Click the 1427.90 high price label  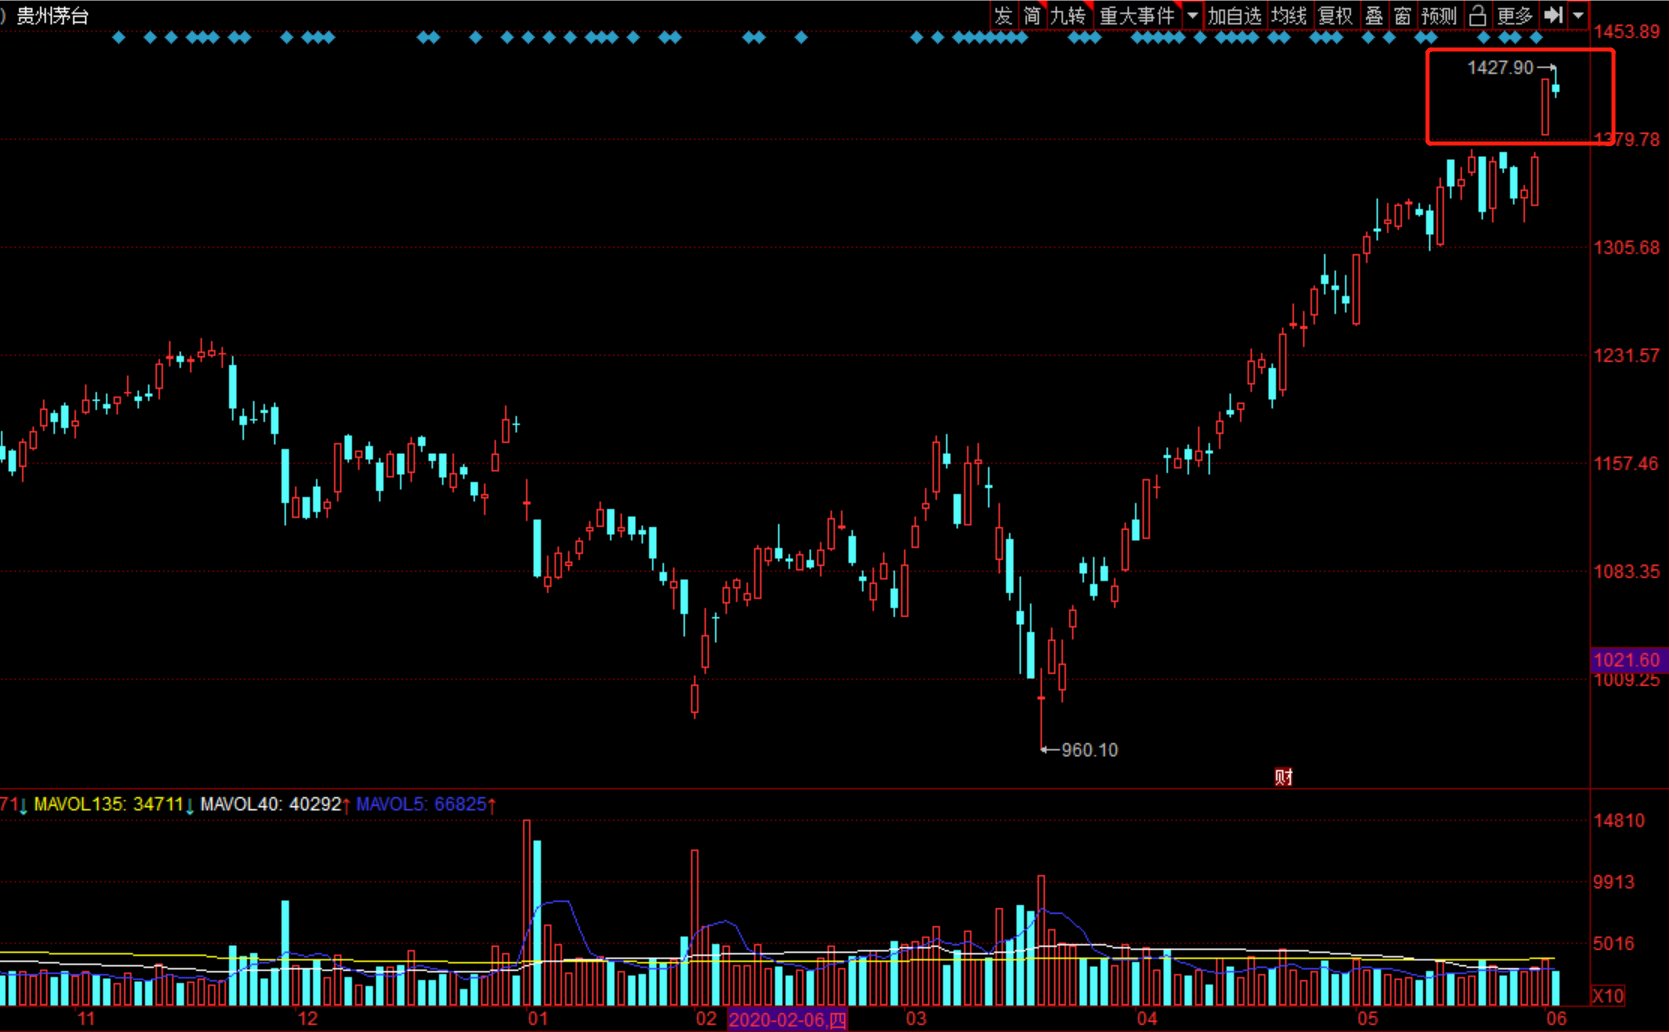(1500, 67)
